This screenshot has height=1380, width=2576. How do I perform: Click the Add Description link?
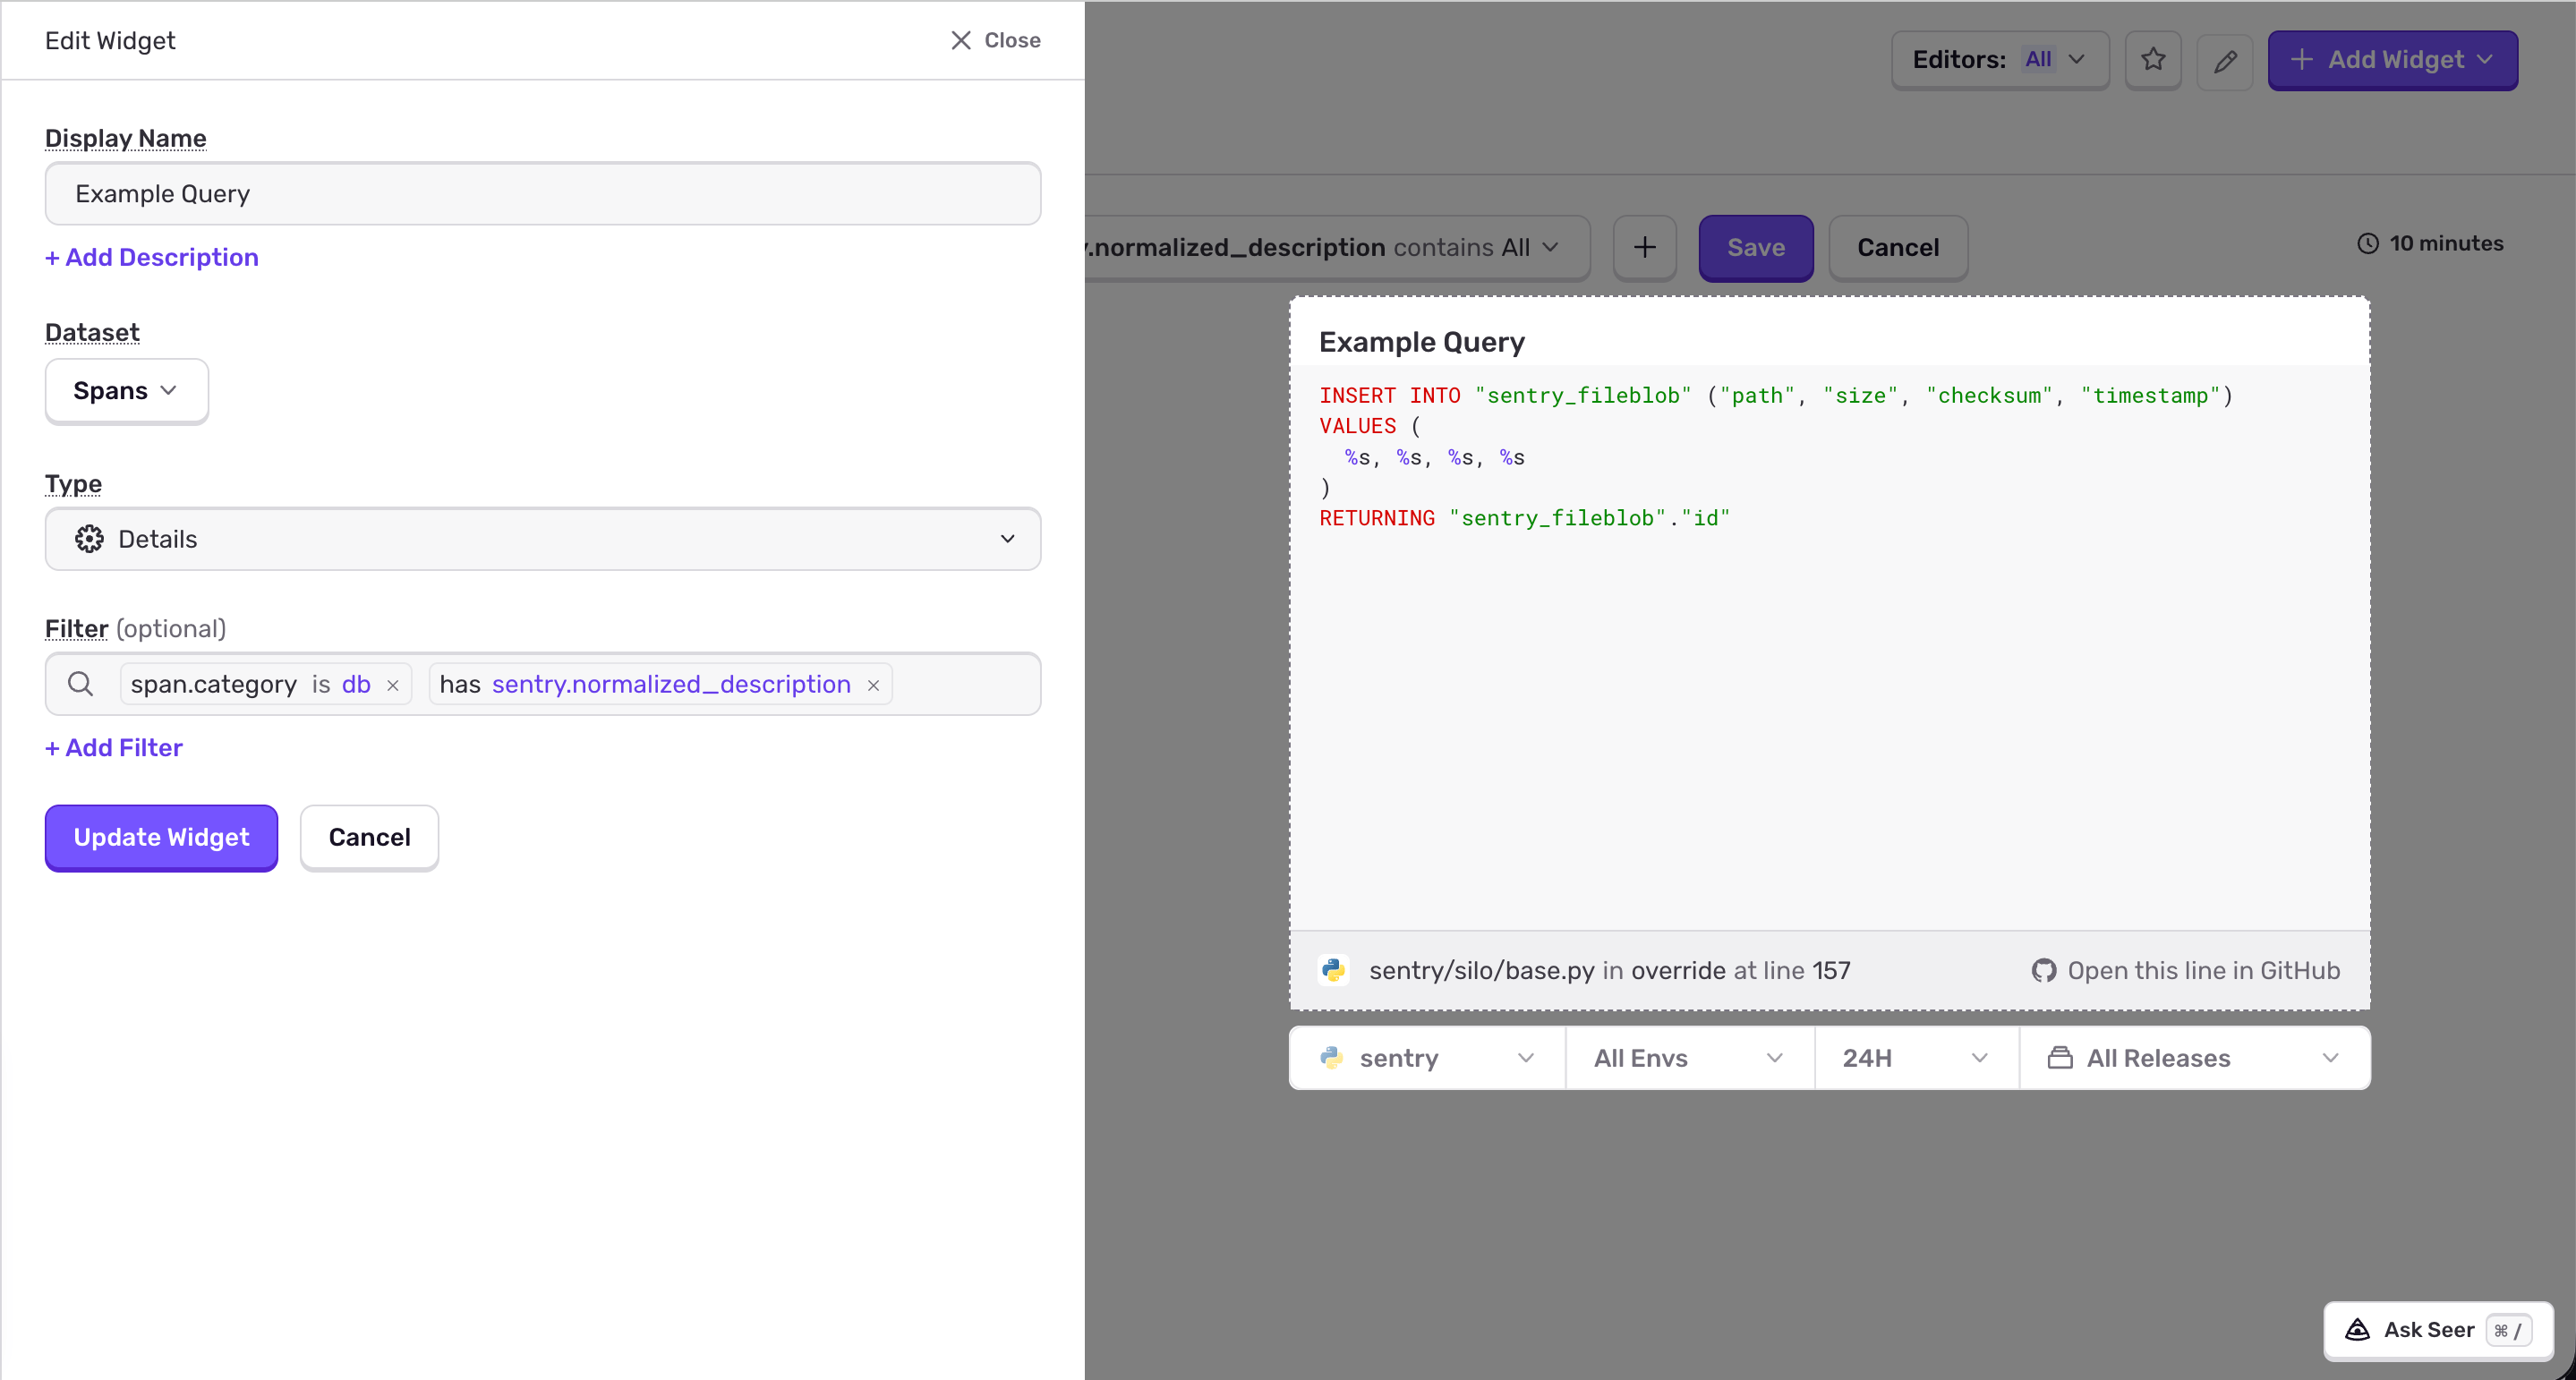point(152,257)
